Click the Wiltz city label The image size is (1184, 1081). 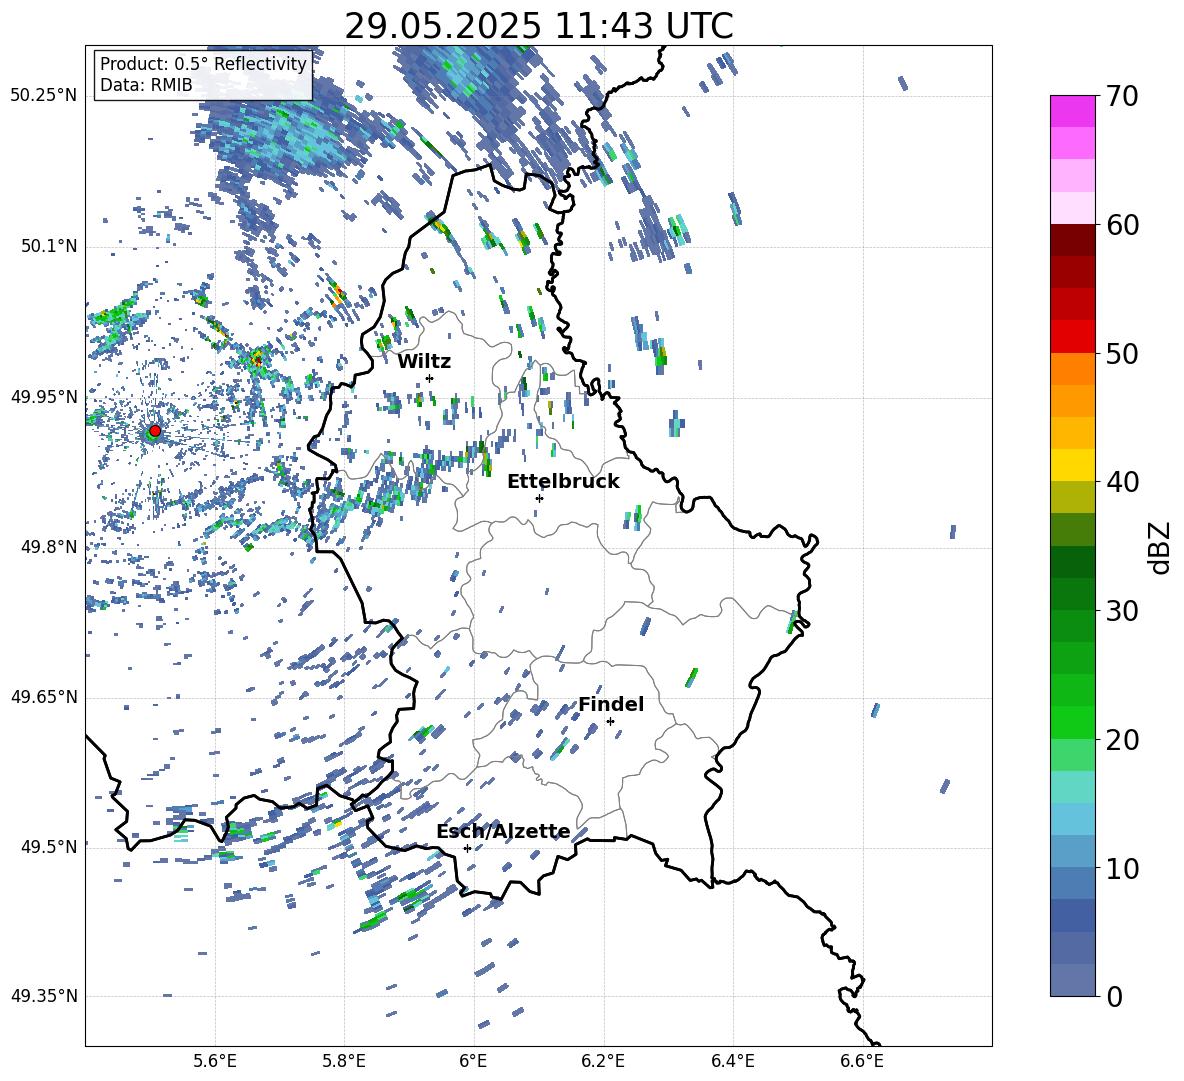pos(424,362)
